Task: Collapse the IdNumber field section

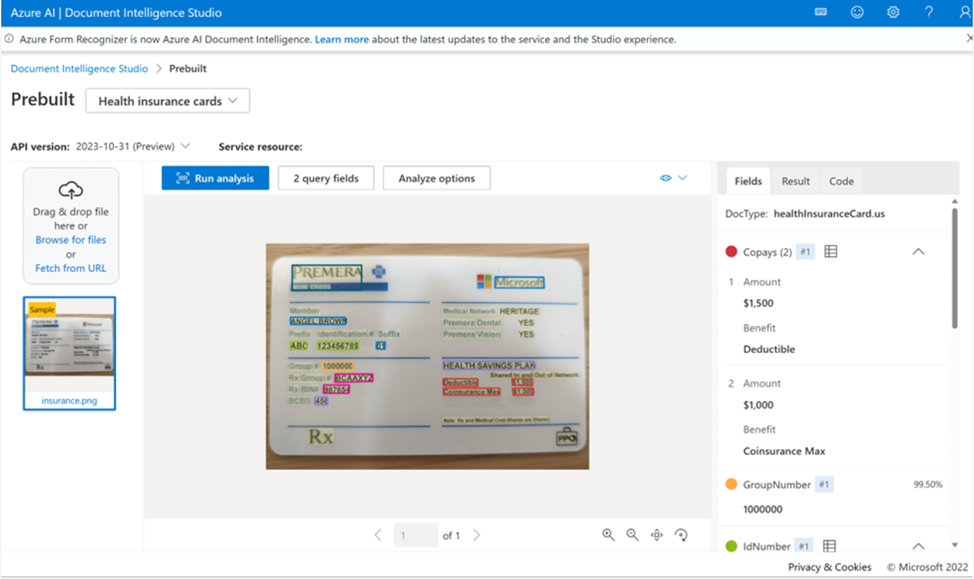Action: pos(918,546)
